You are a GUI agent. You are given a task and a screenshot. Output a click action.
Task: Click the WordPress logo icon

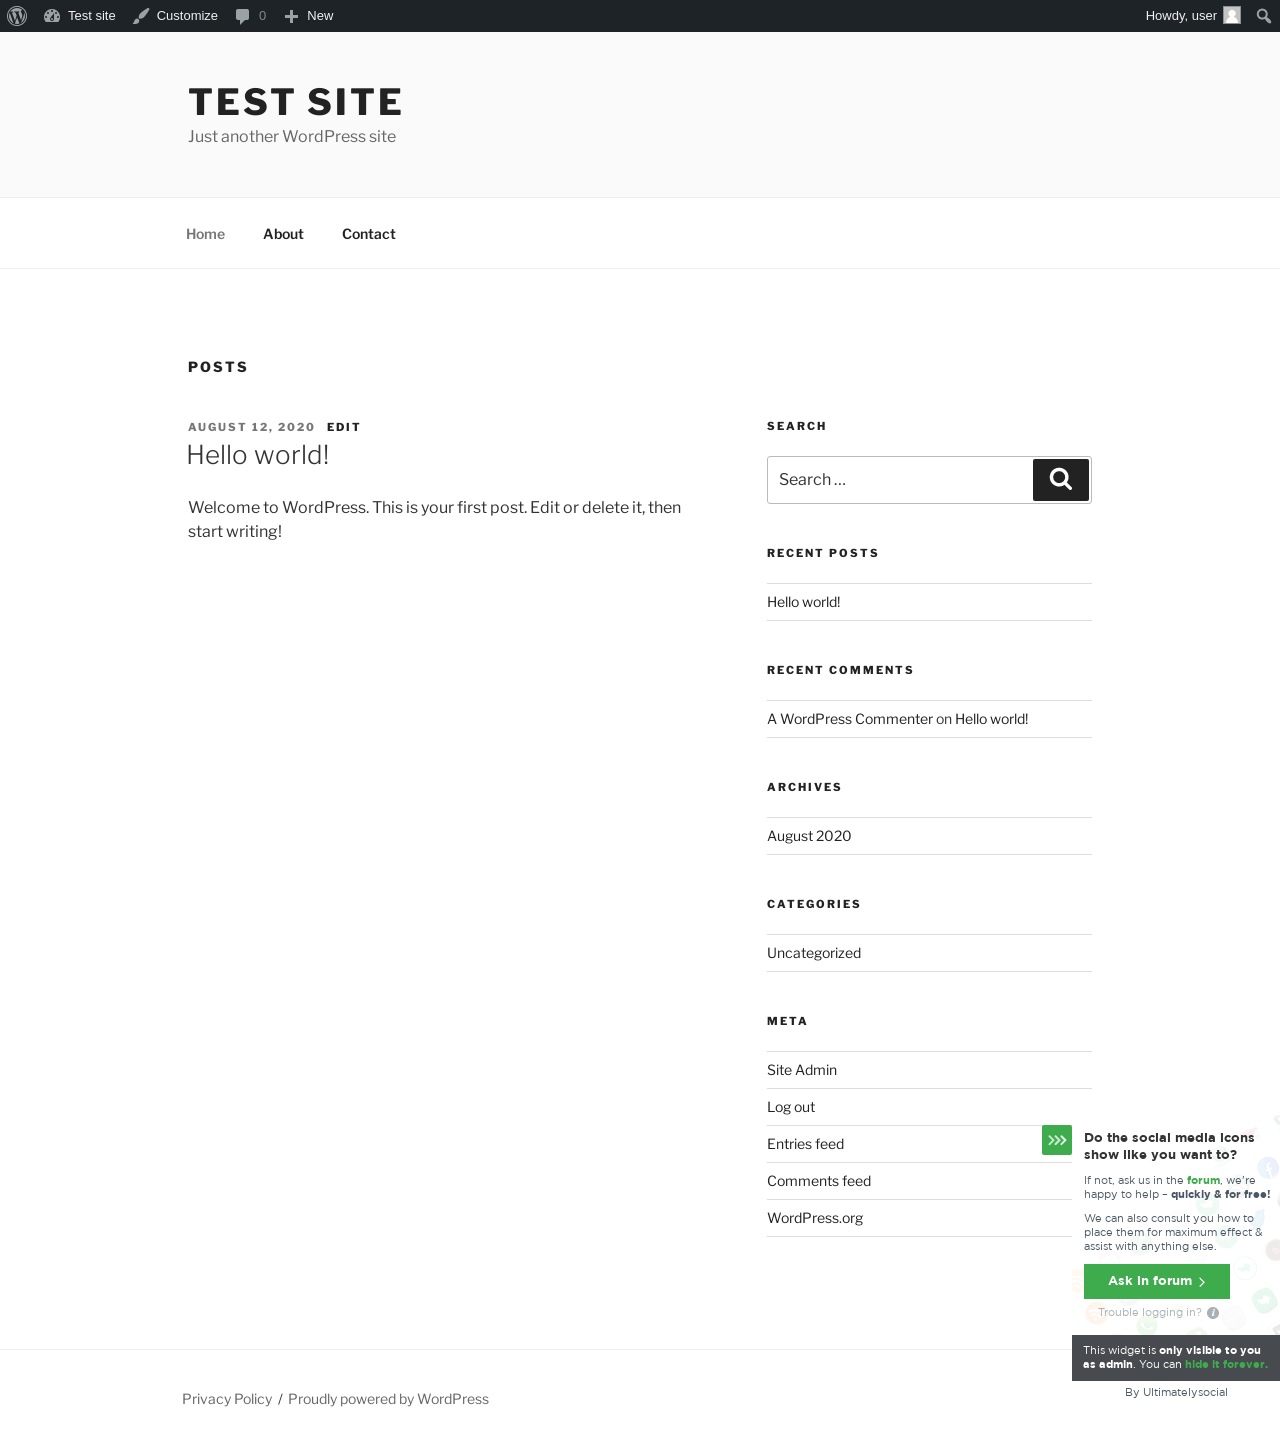click(17, 16)
